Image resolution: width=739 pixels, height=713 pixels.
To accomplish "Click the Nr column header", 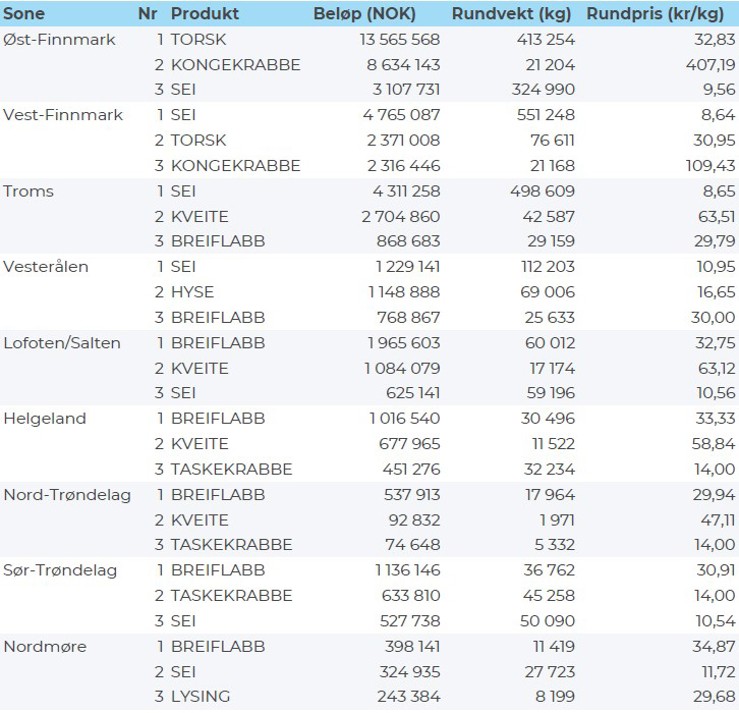I will coord(149,14).
